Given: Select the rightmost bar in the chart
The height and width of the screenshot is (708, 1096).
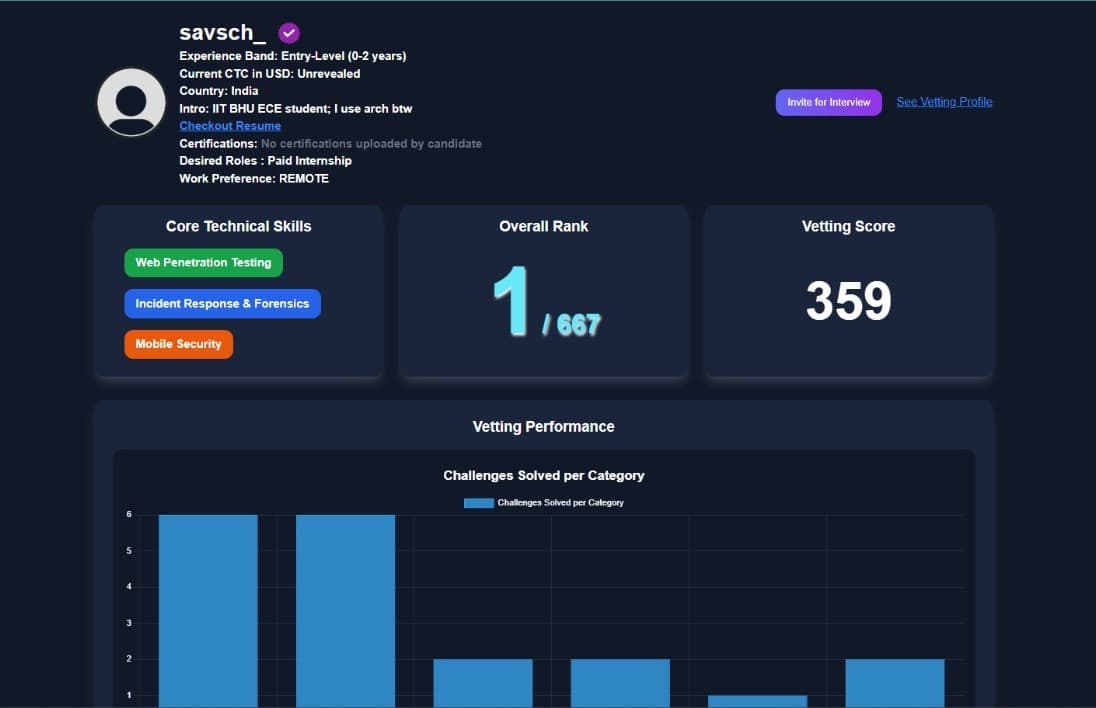Looking at the screenshot, I should [x=895, y=683].
